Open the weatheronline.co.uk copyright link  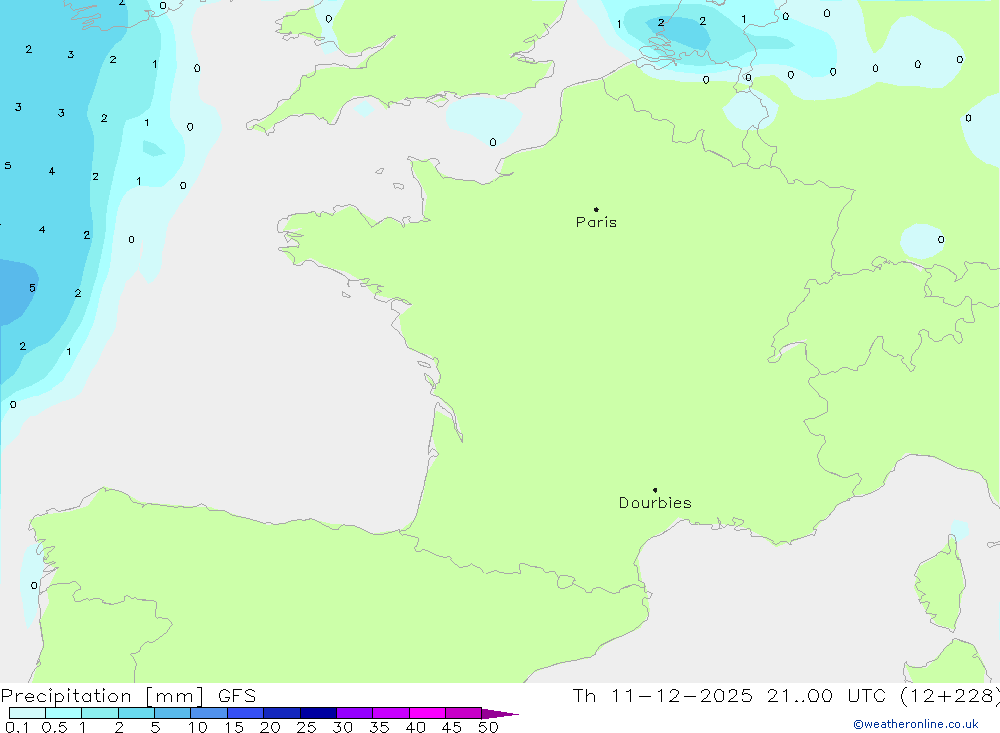[915, 724]
